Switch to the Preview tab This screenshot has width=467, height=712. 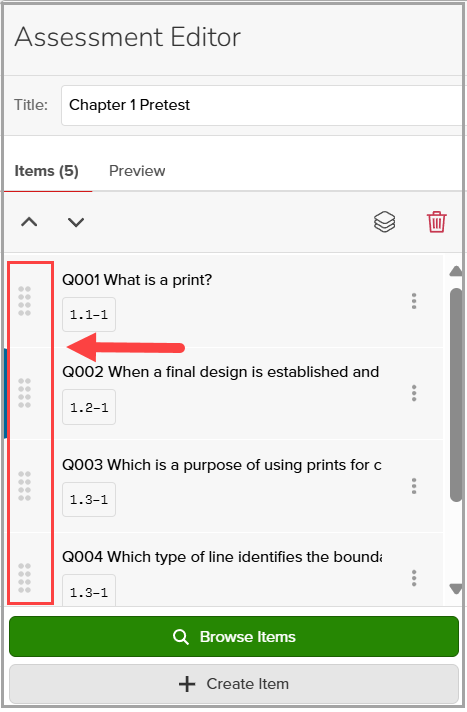137,171
